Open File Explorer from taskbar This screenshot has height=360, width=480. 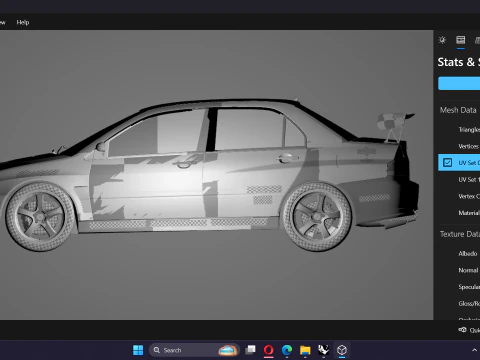tap(305, 350)
